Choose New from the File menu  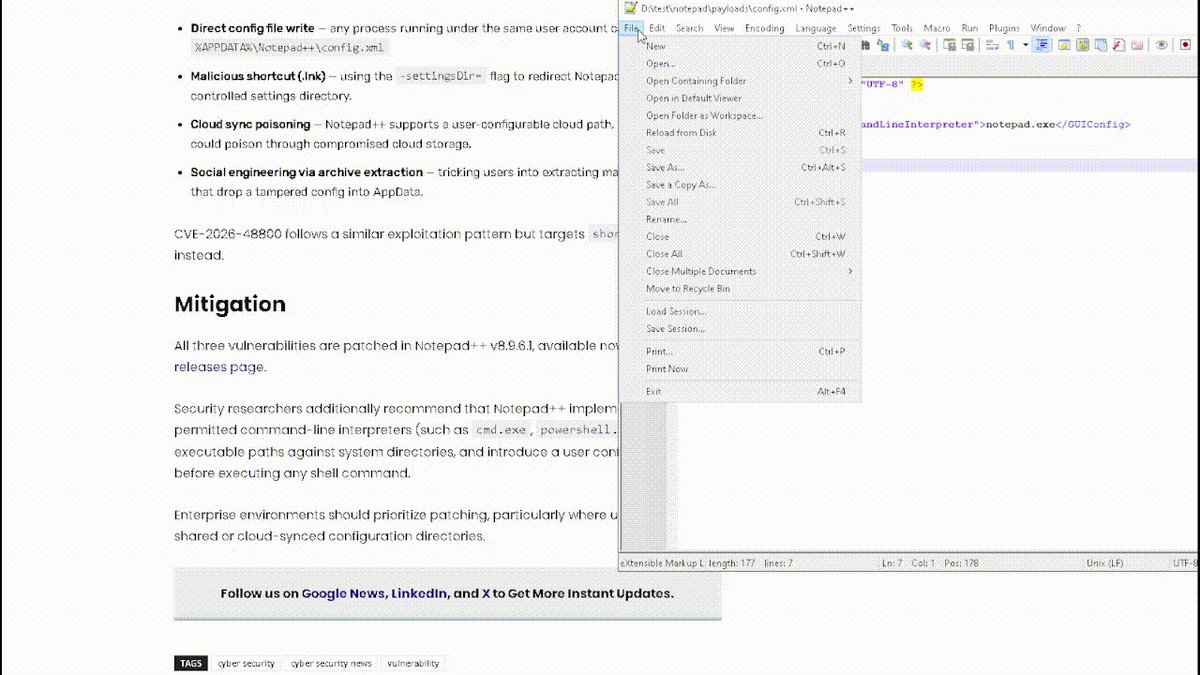tap(740, 46)
